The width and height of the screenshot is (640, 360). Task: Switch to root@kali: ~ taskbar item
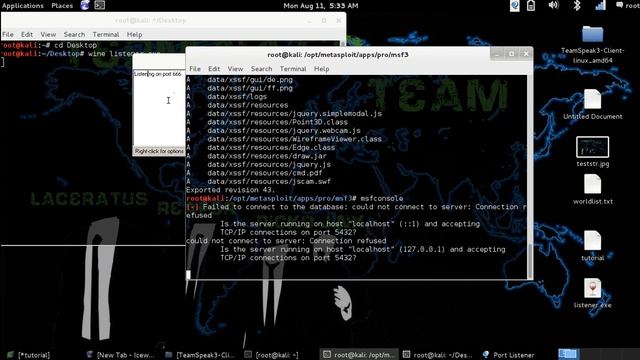[x=271, y=355]
